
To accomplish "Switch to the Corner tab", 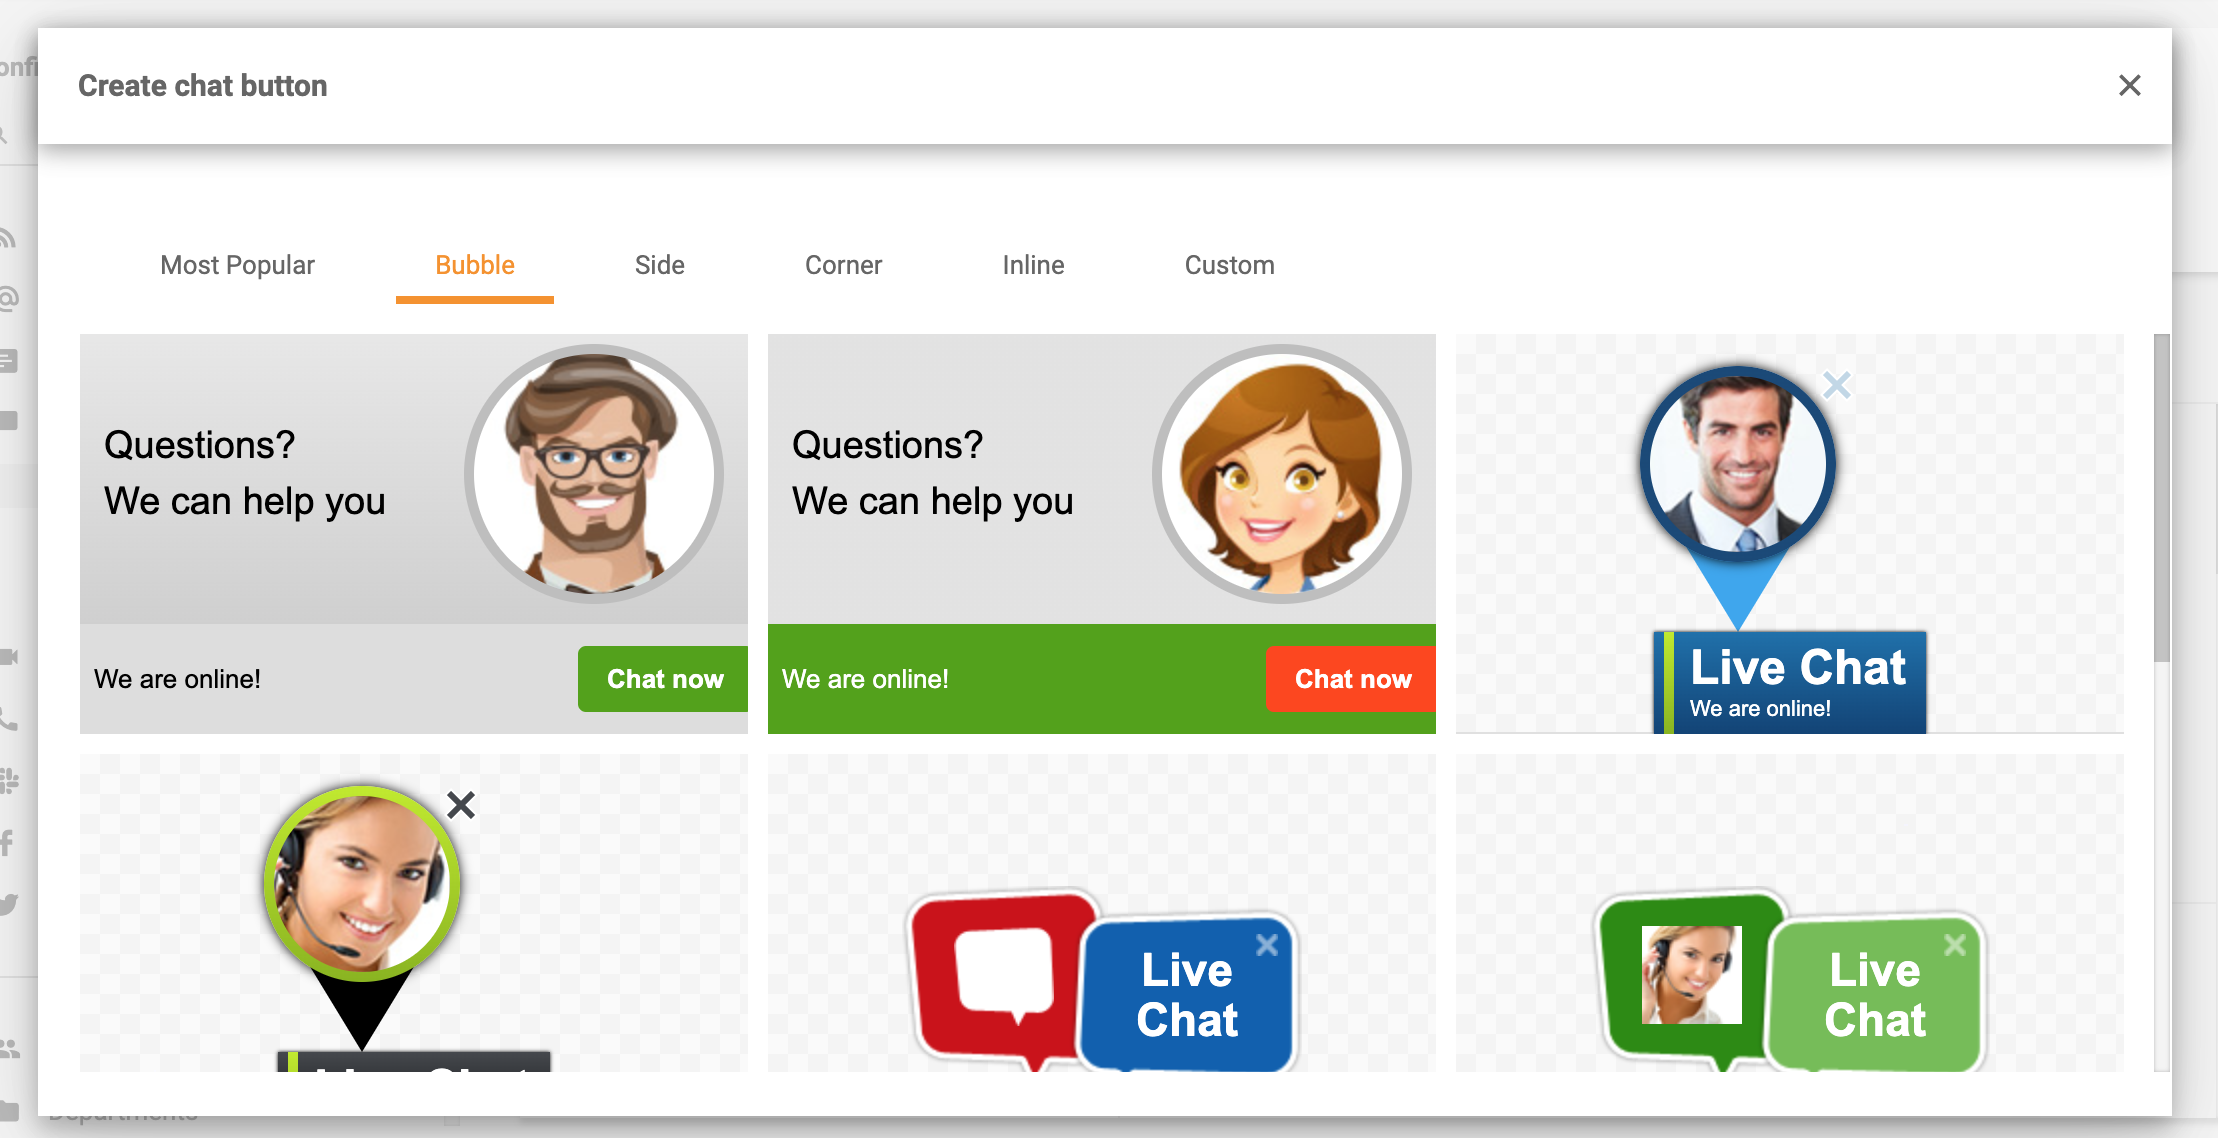I will [843, 265].
